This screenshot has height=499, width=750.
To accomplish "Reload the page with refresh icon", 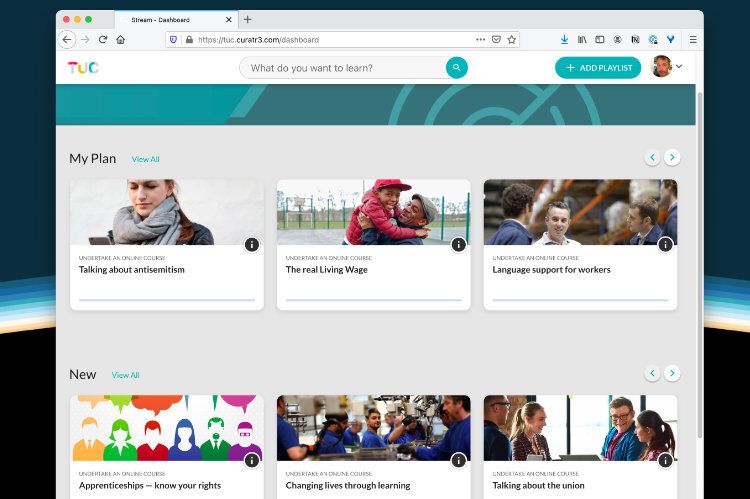I will [103, 40].
